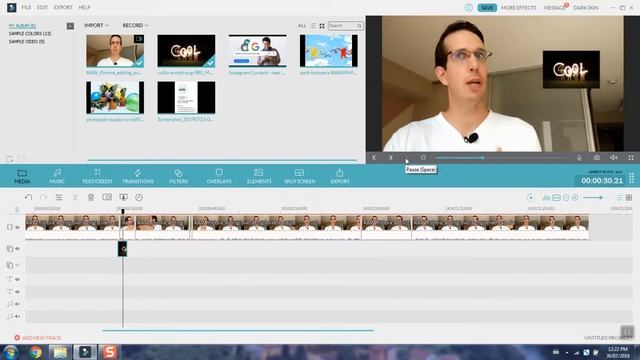Viewport: 640px width, 360px height.
Task: Stop the preview playback
Action: (x=423, y=158)
